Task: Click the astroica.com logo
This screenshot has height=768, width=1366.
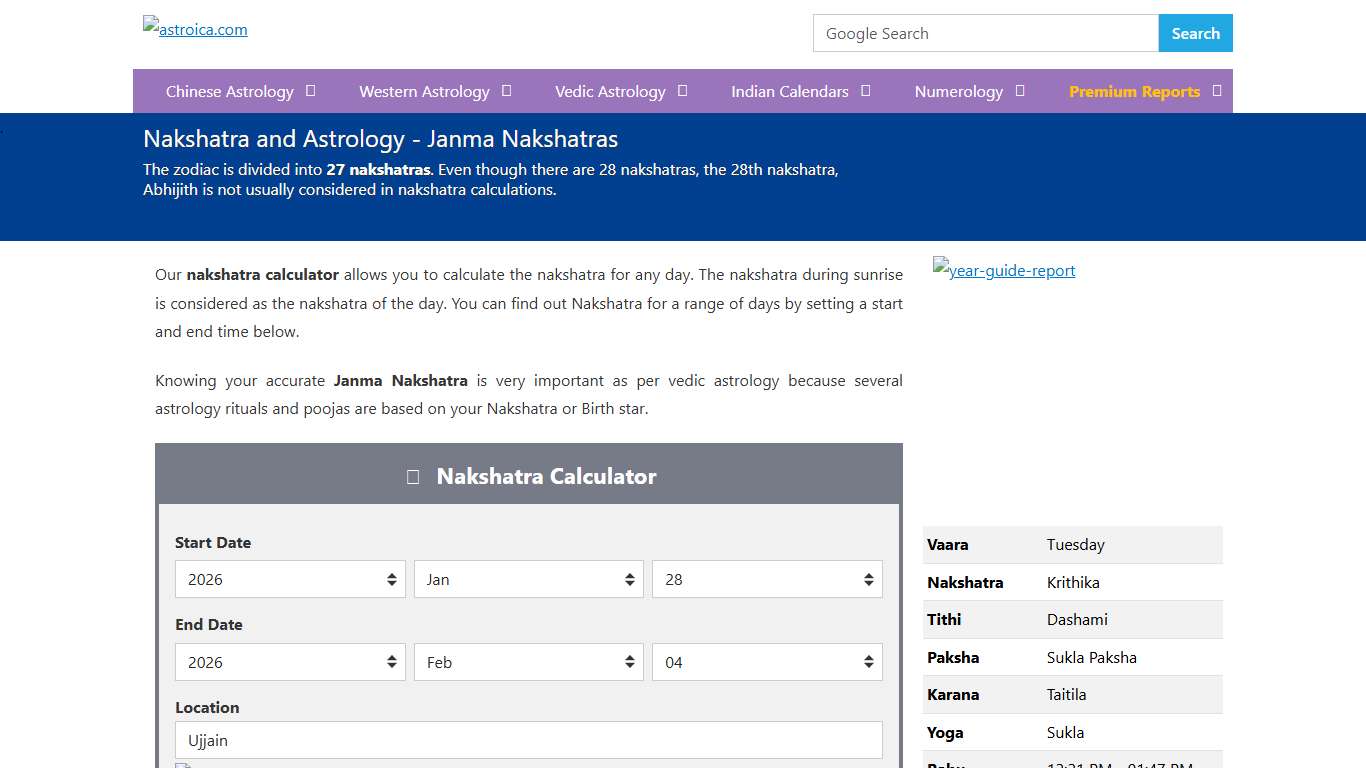Action: [x=194, y=28]
